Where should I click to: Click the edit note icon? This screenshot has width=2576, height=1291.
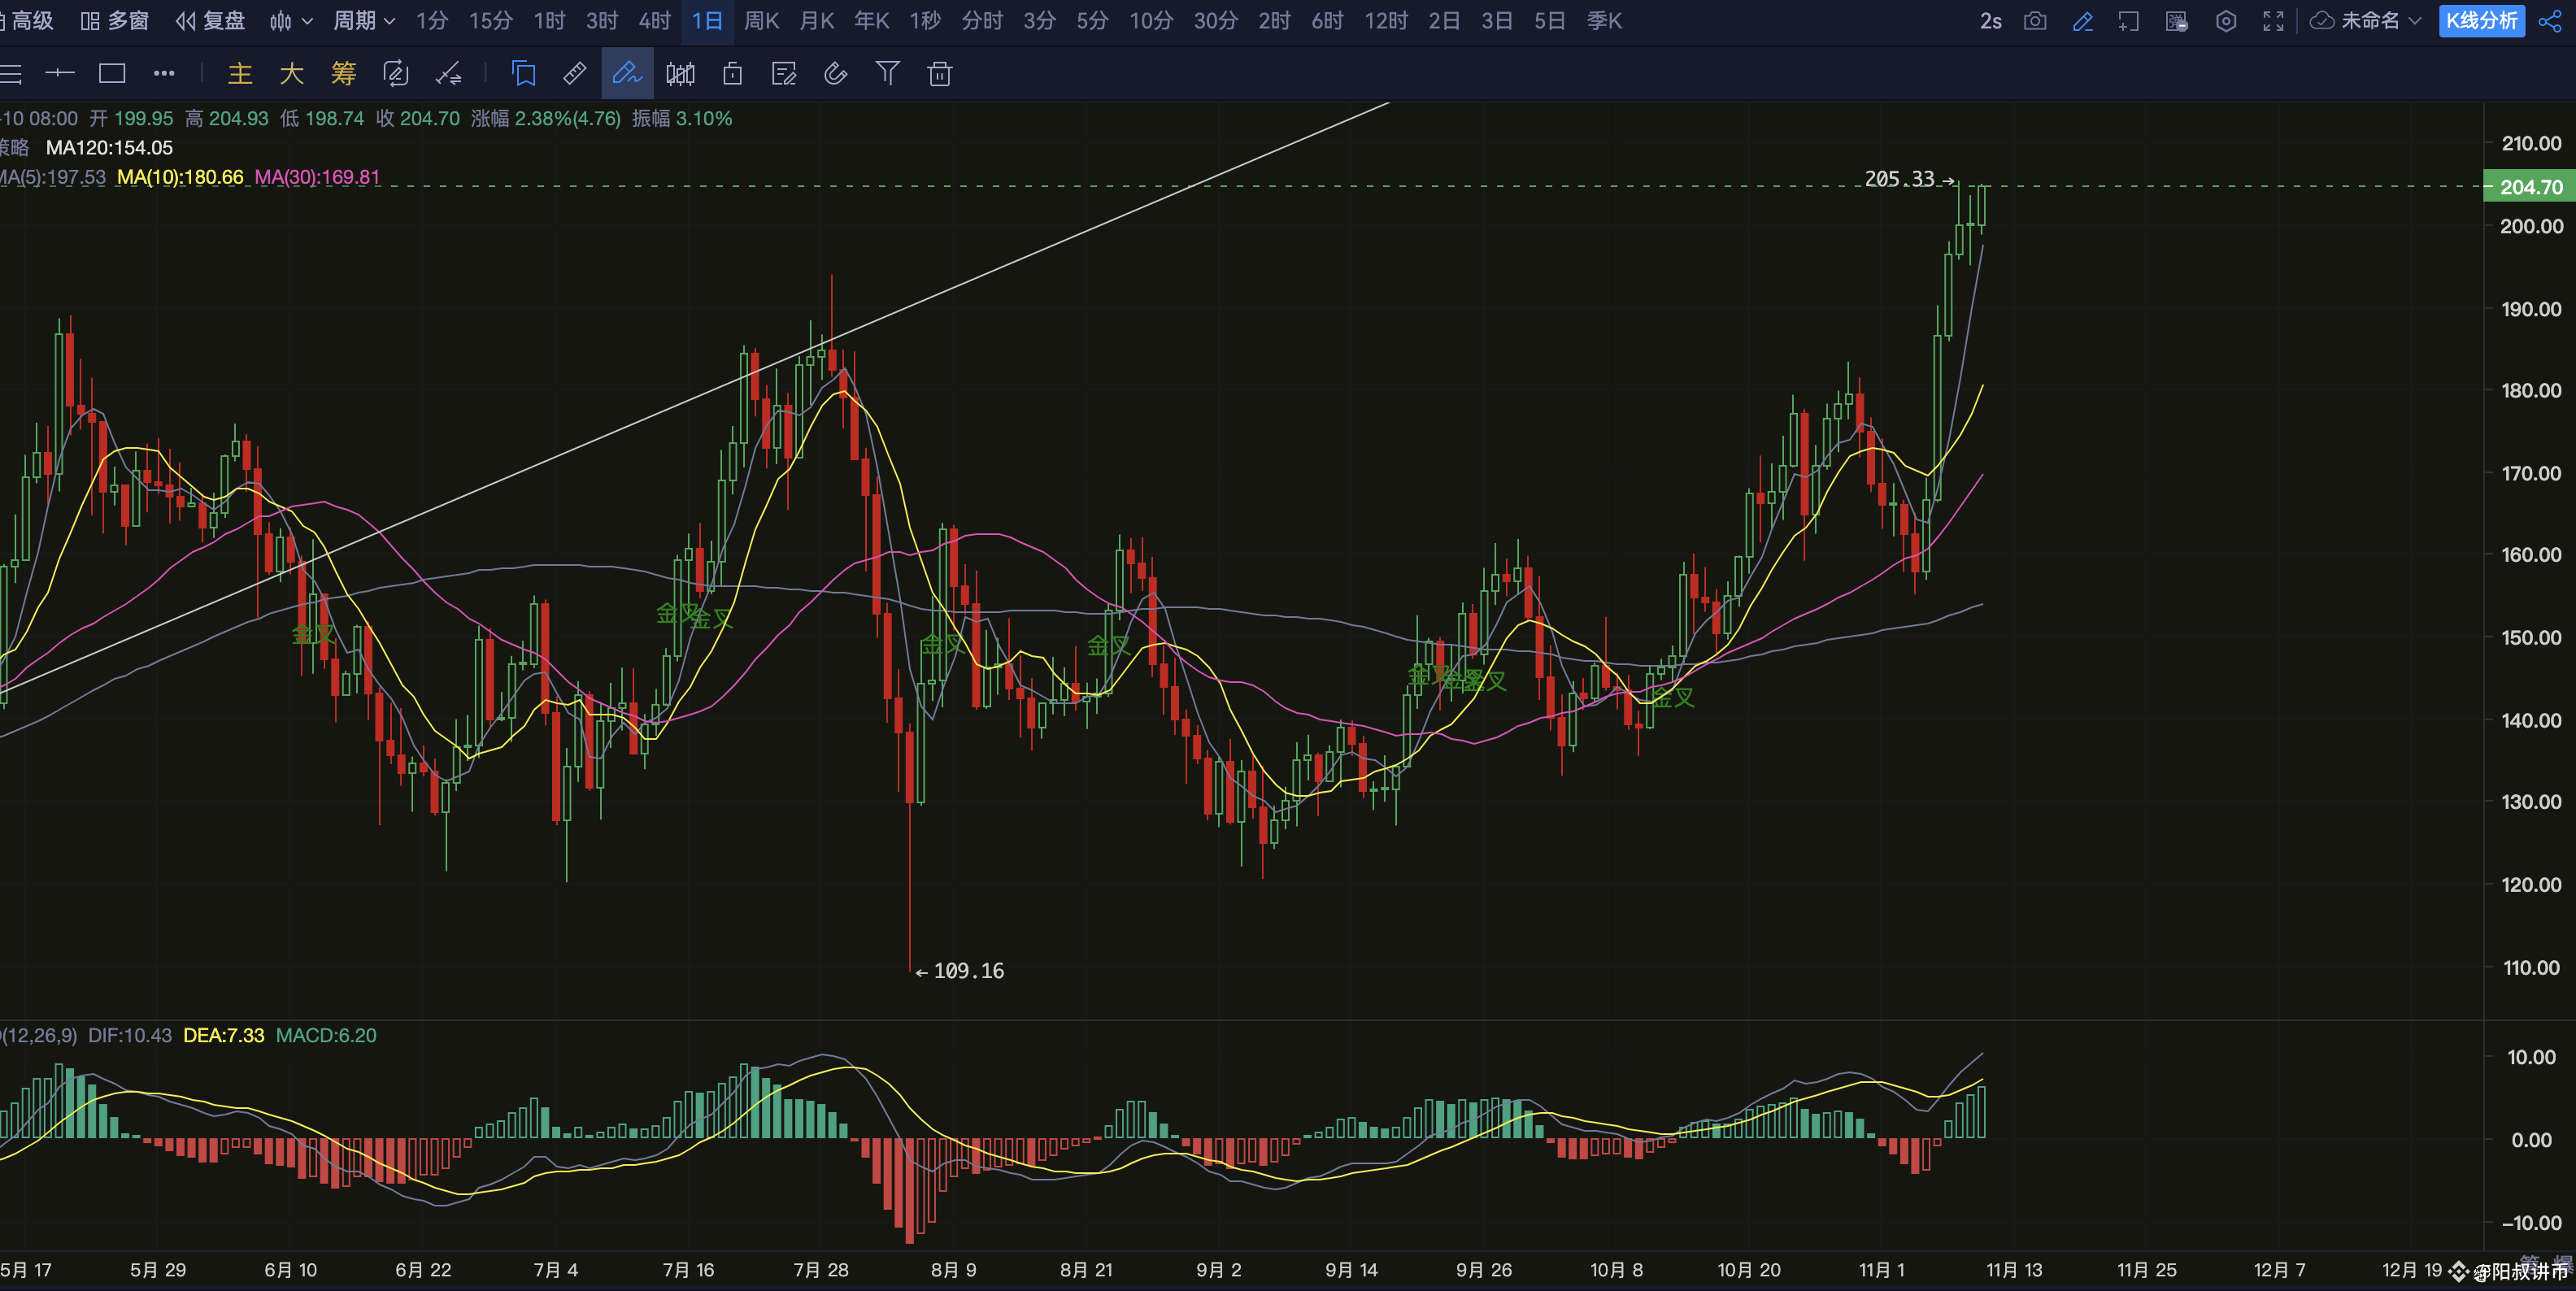(x=784, y=73)
